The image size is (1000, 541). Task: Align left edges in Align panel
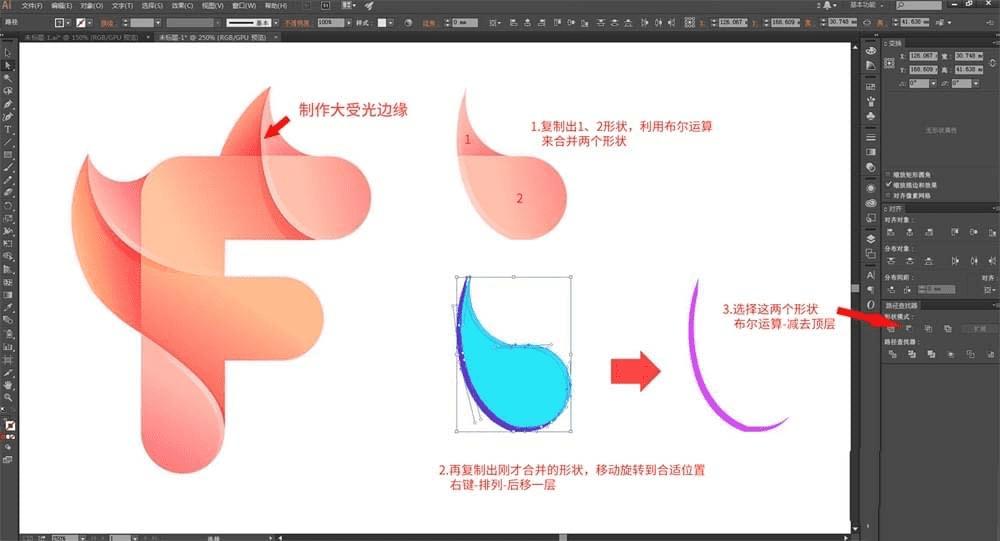(x=891, y=233)
